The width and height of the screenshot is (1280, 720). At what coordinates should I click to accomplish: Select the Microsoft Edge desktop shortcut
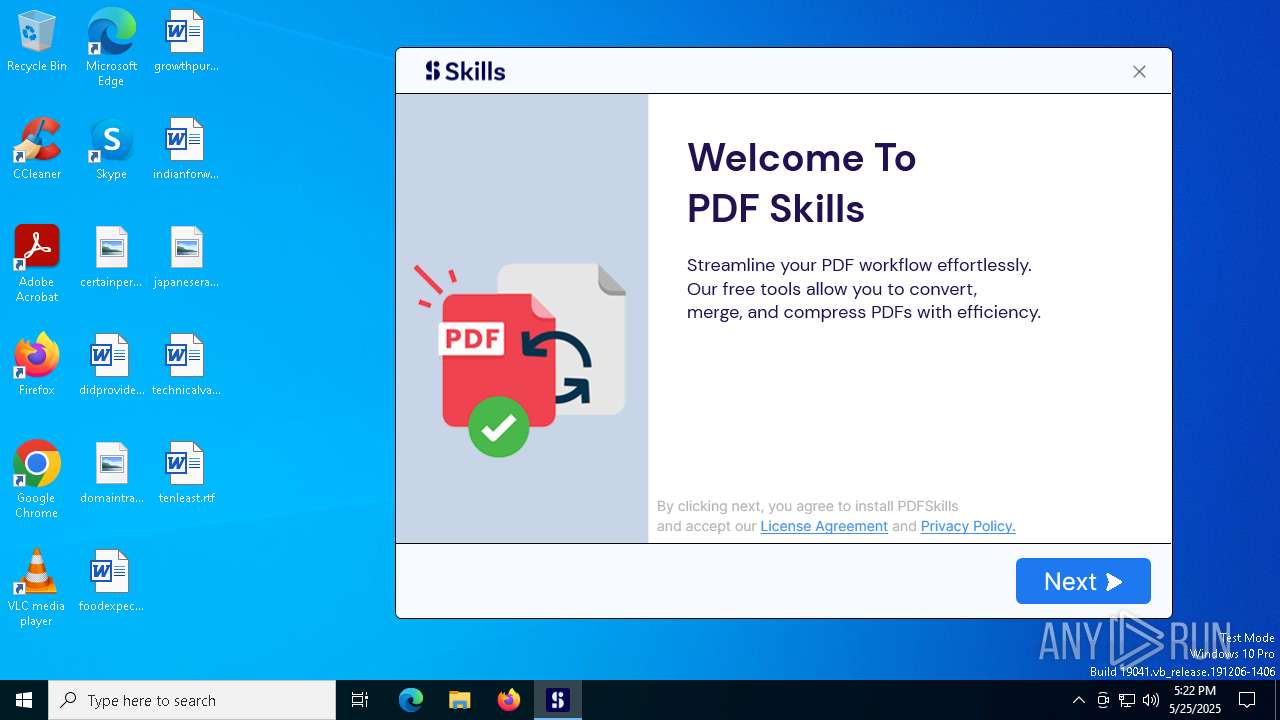111,48
